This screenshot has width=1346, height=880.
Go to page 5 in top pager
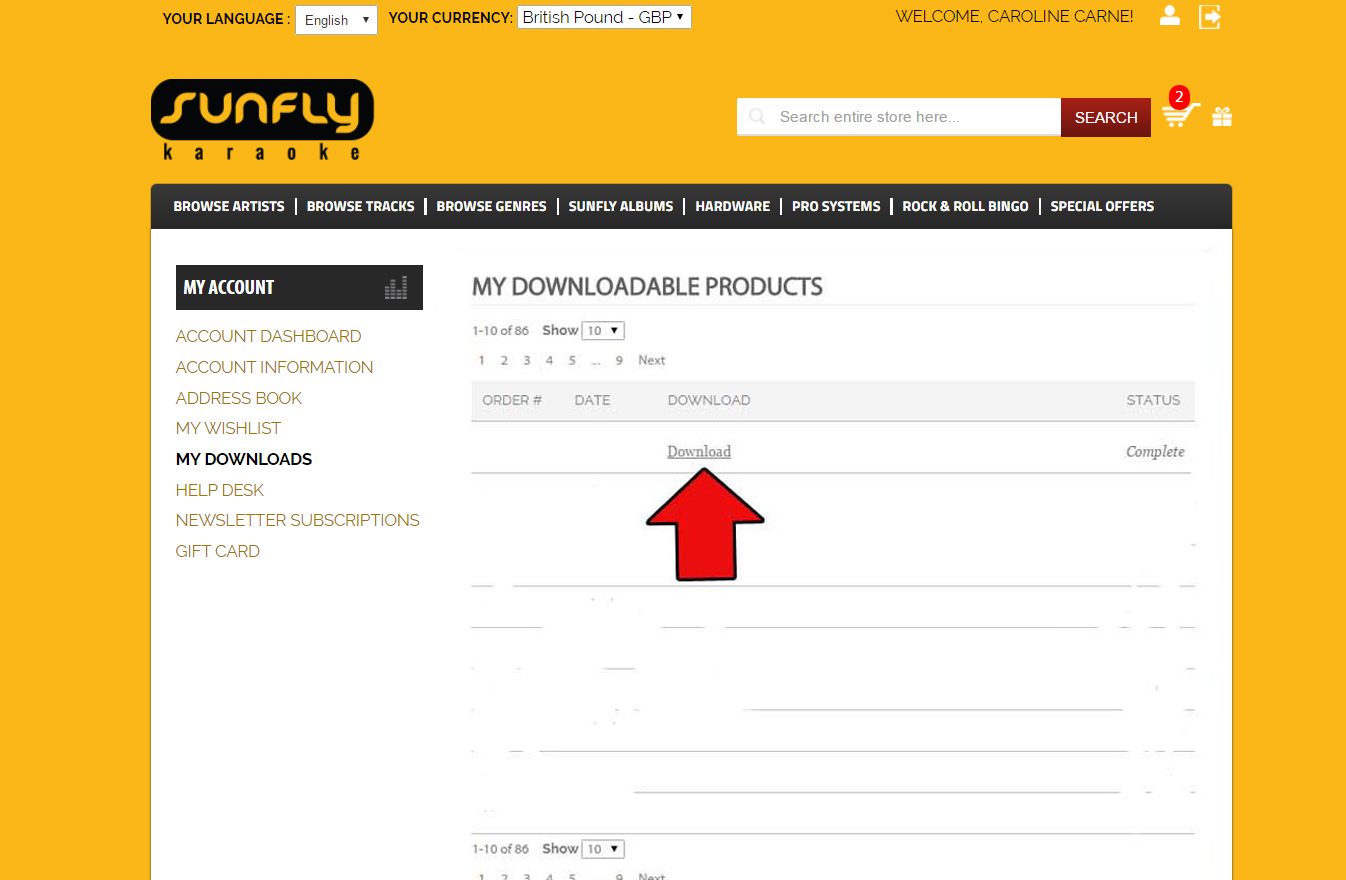(572, 360)
